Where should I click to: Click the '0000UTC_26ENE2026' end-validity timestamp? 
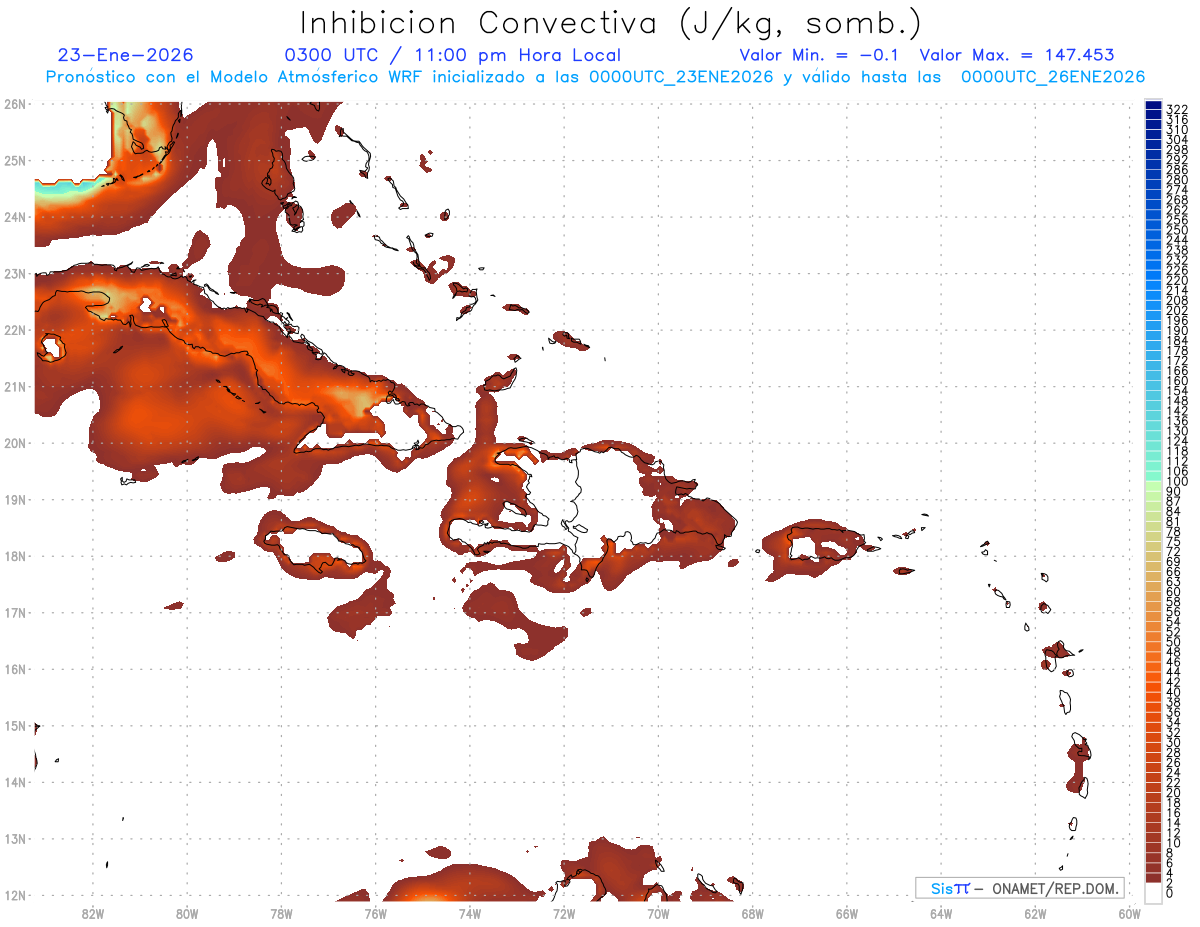coord(1053,77)
